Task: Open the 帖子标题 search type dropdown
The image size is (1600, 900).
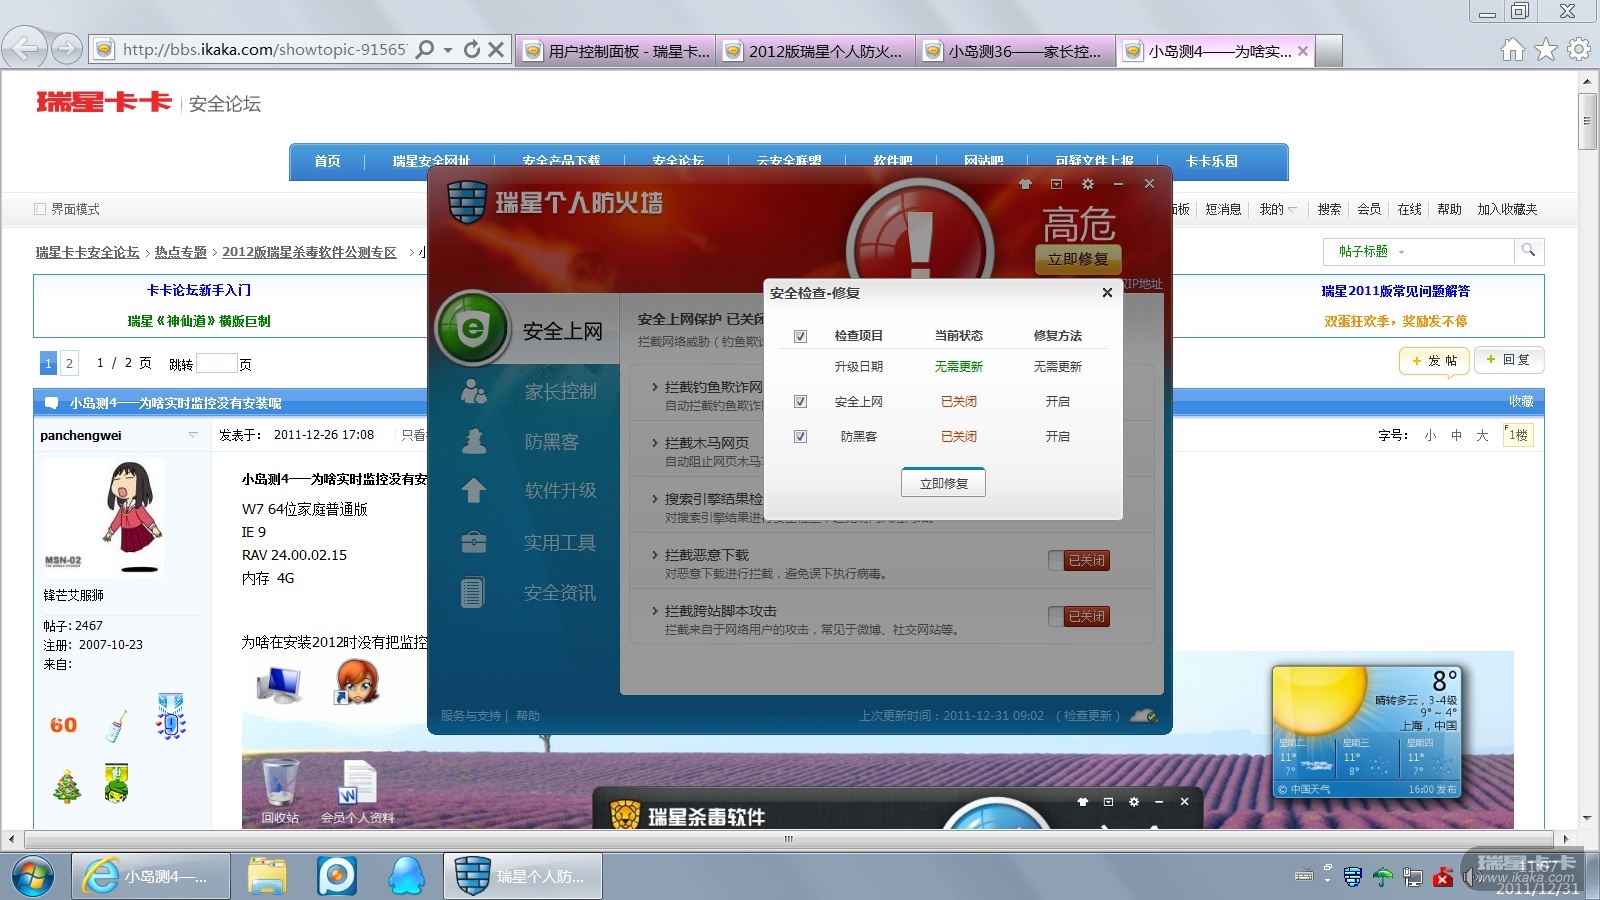Action: (1401, 251)
